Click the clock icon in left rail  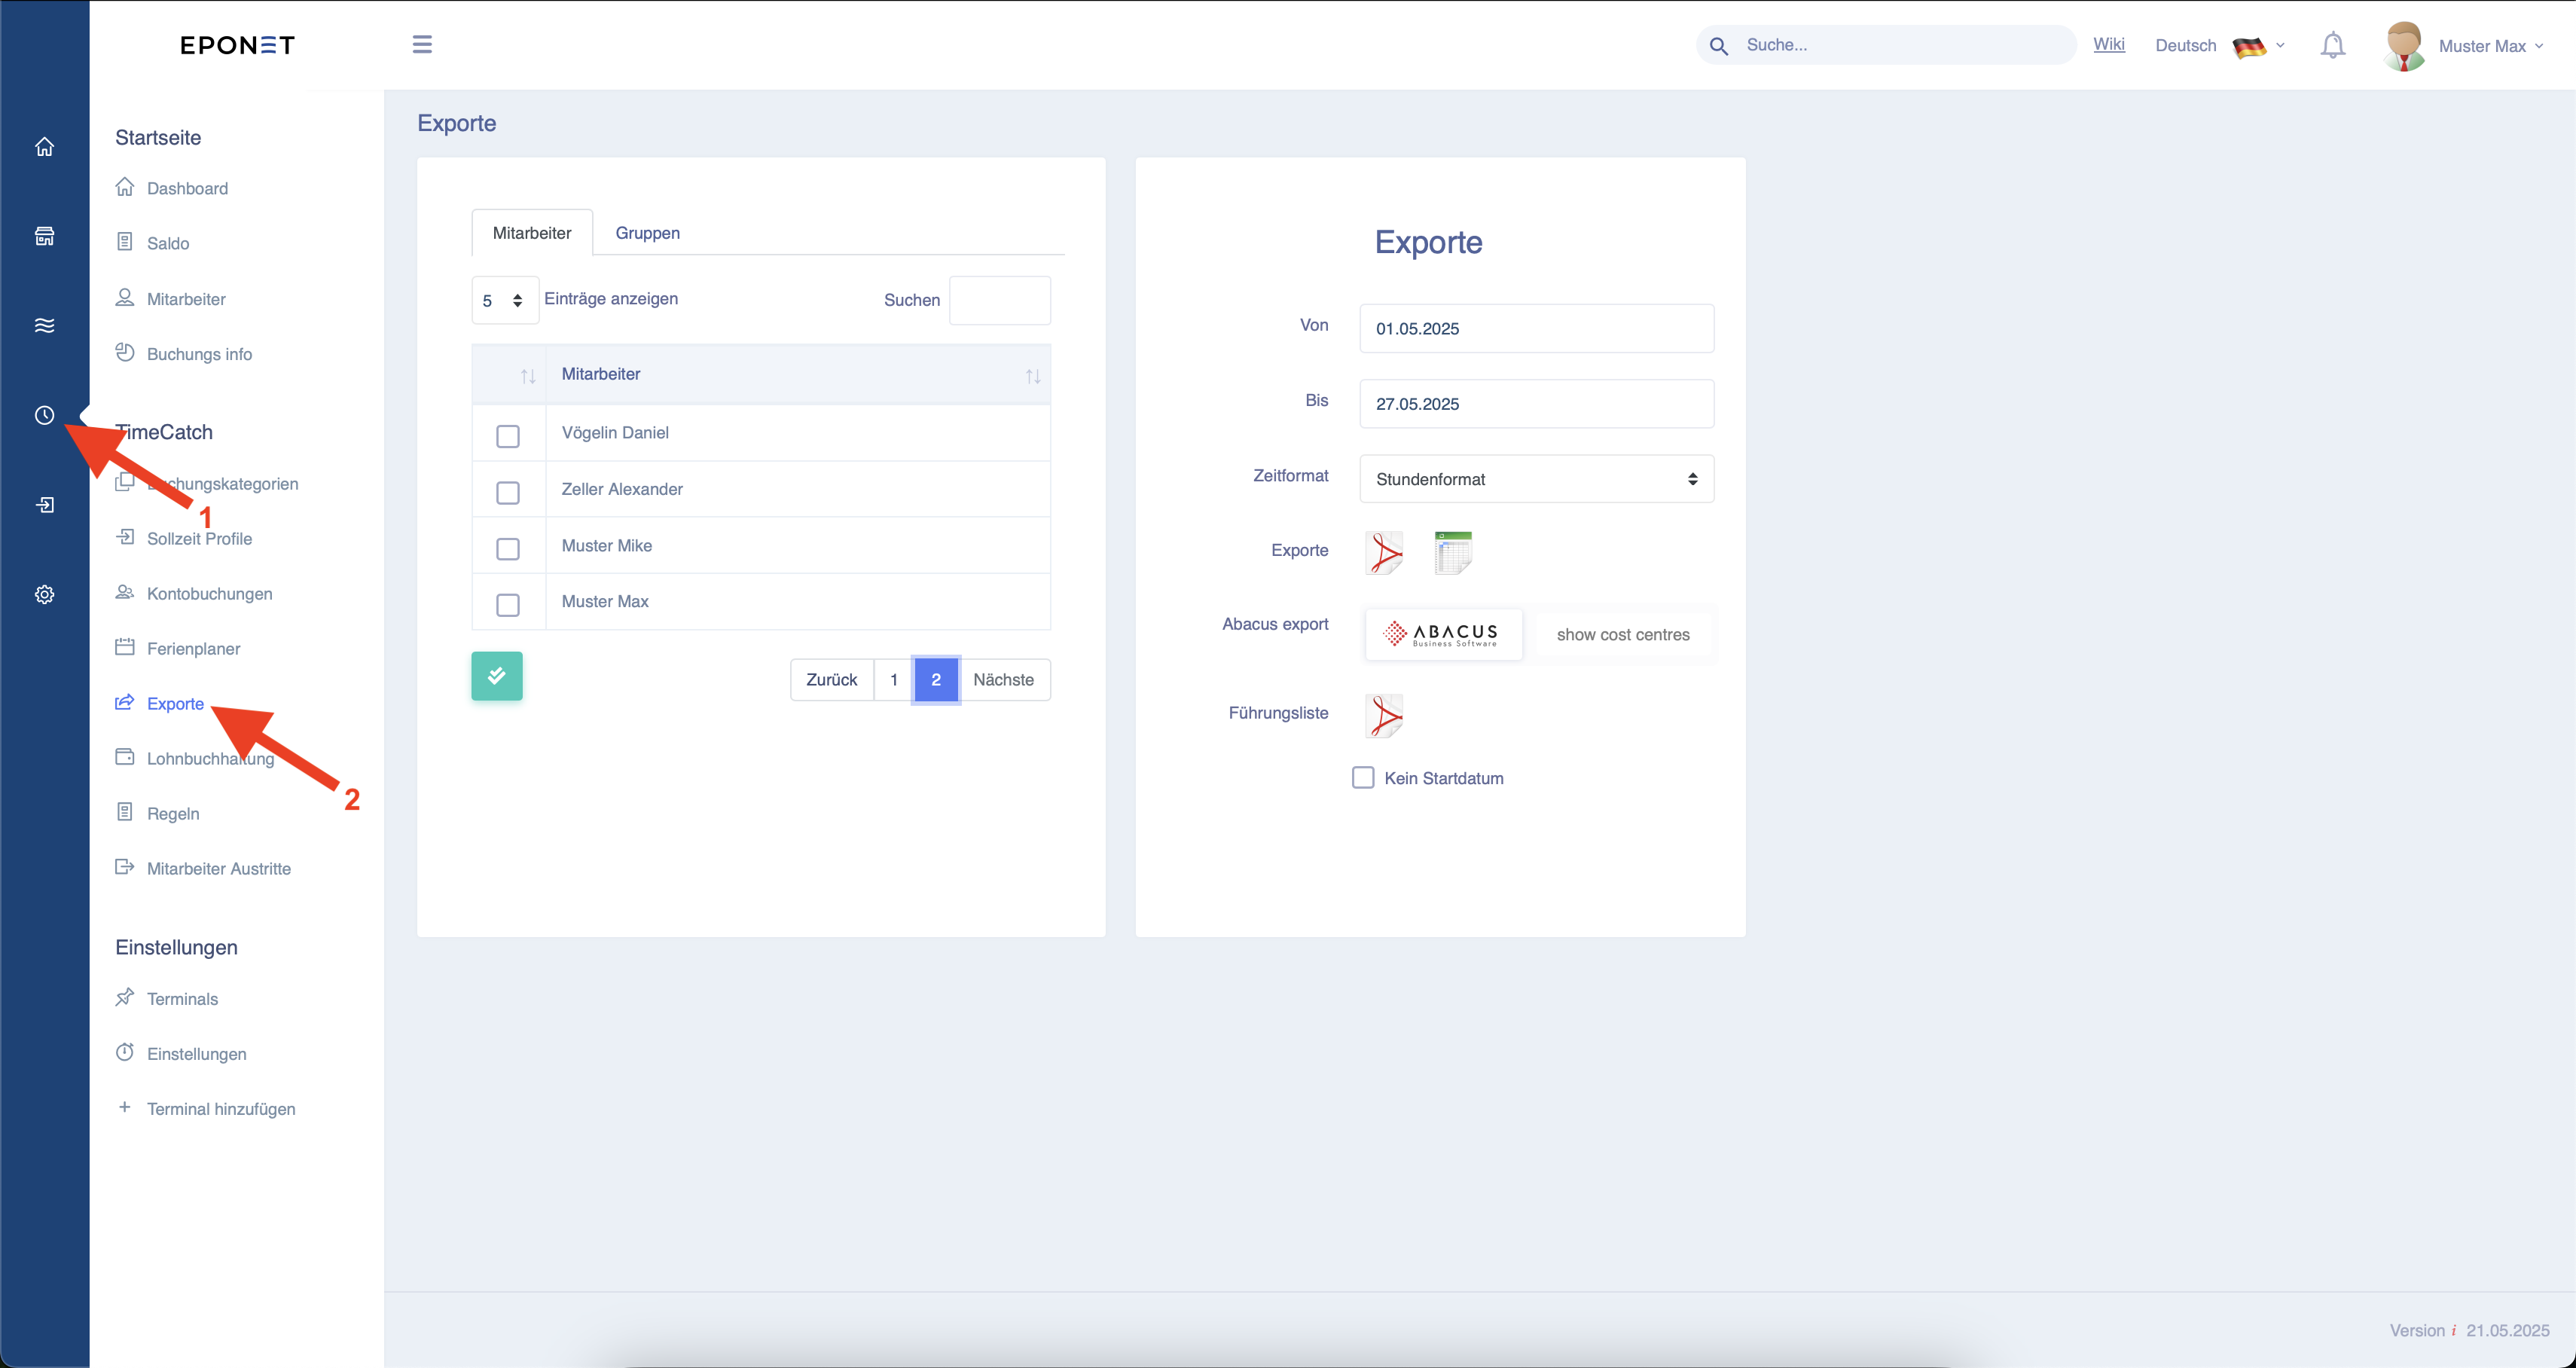pos(44,415)
